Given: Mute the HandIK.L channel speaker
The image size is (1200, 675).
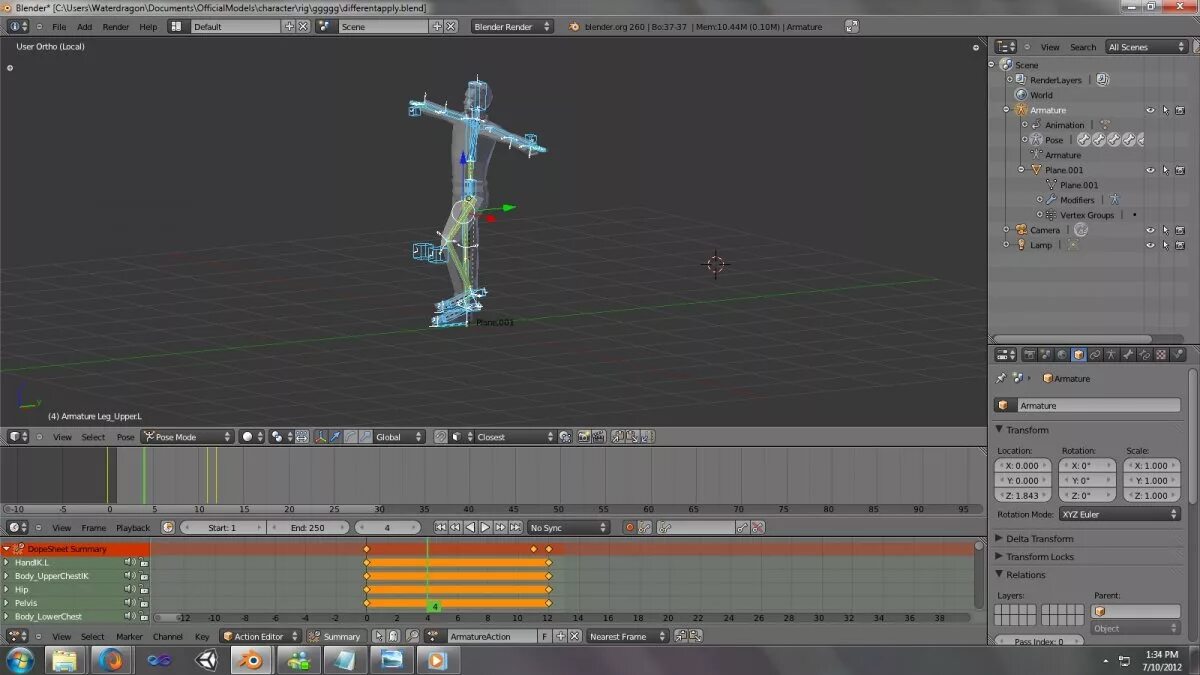Looking at the screenshot, I should tap(129, 563).
